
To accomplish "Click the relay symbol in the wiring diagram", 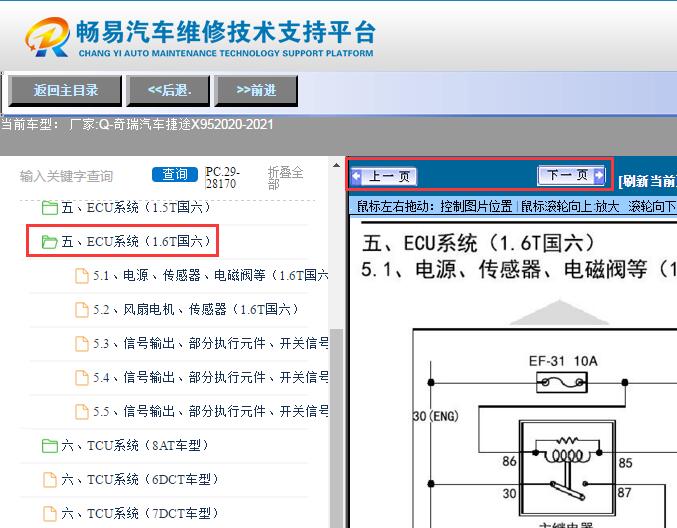I will tap(567, 468).
